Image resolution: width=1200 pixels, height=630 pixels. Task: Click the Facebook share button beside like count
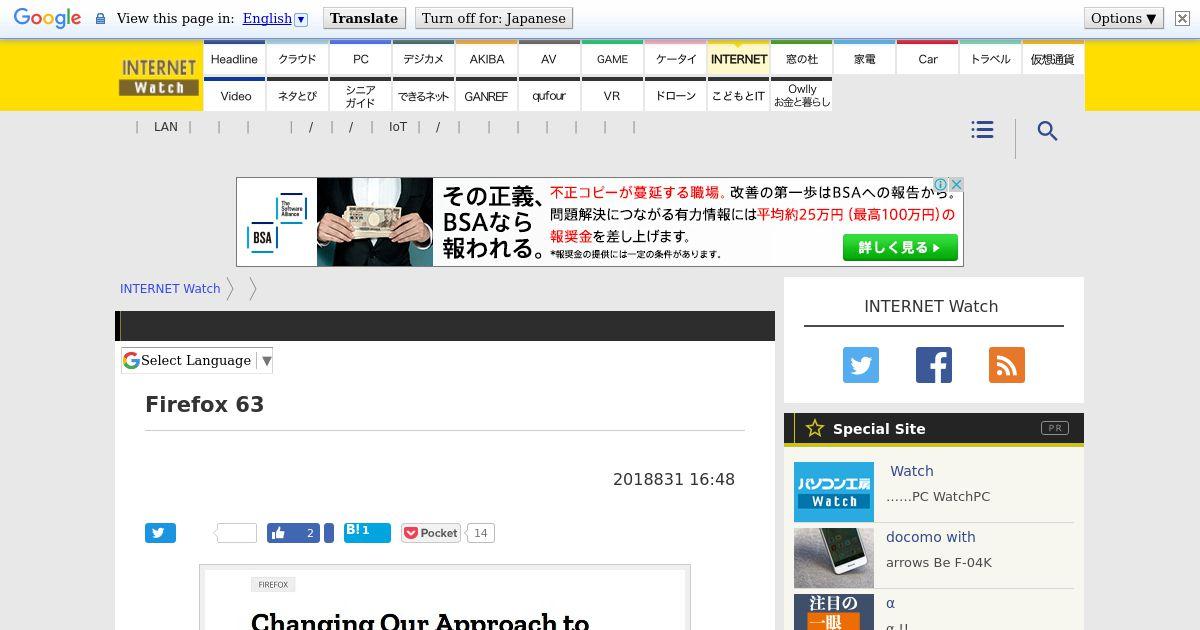(x=329, y=533)
